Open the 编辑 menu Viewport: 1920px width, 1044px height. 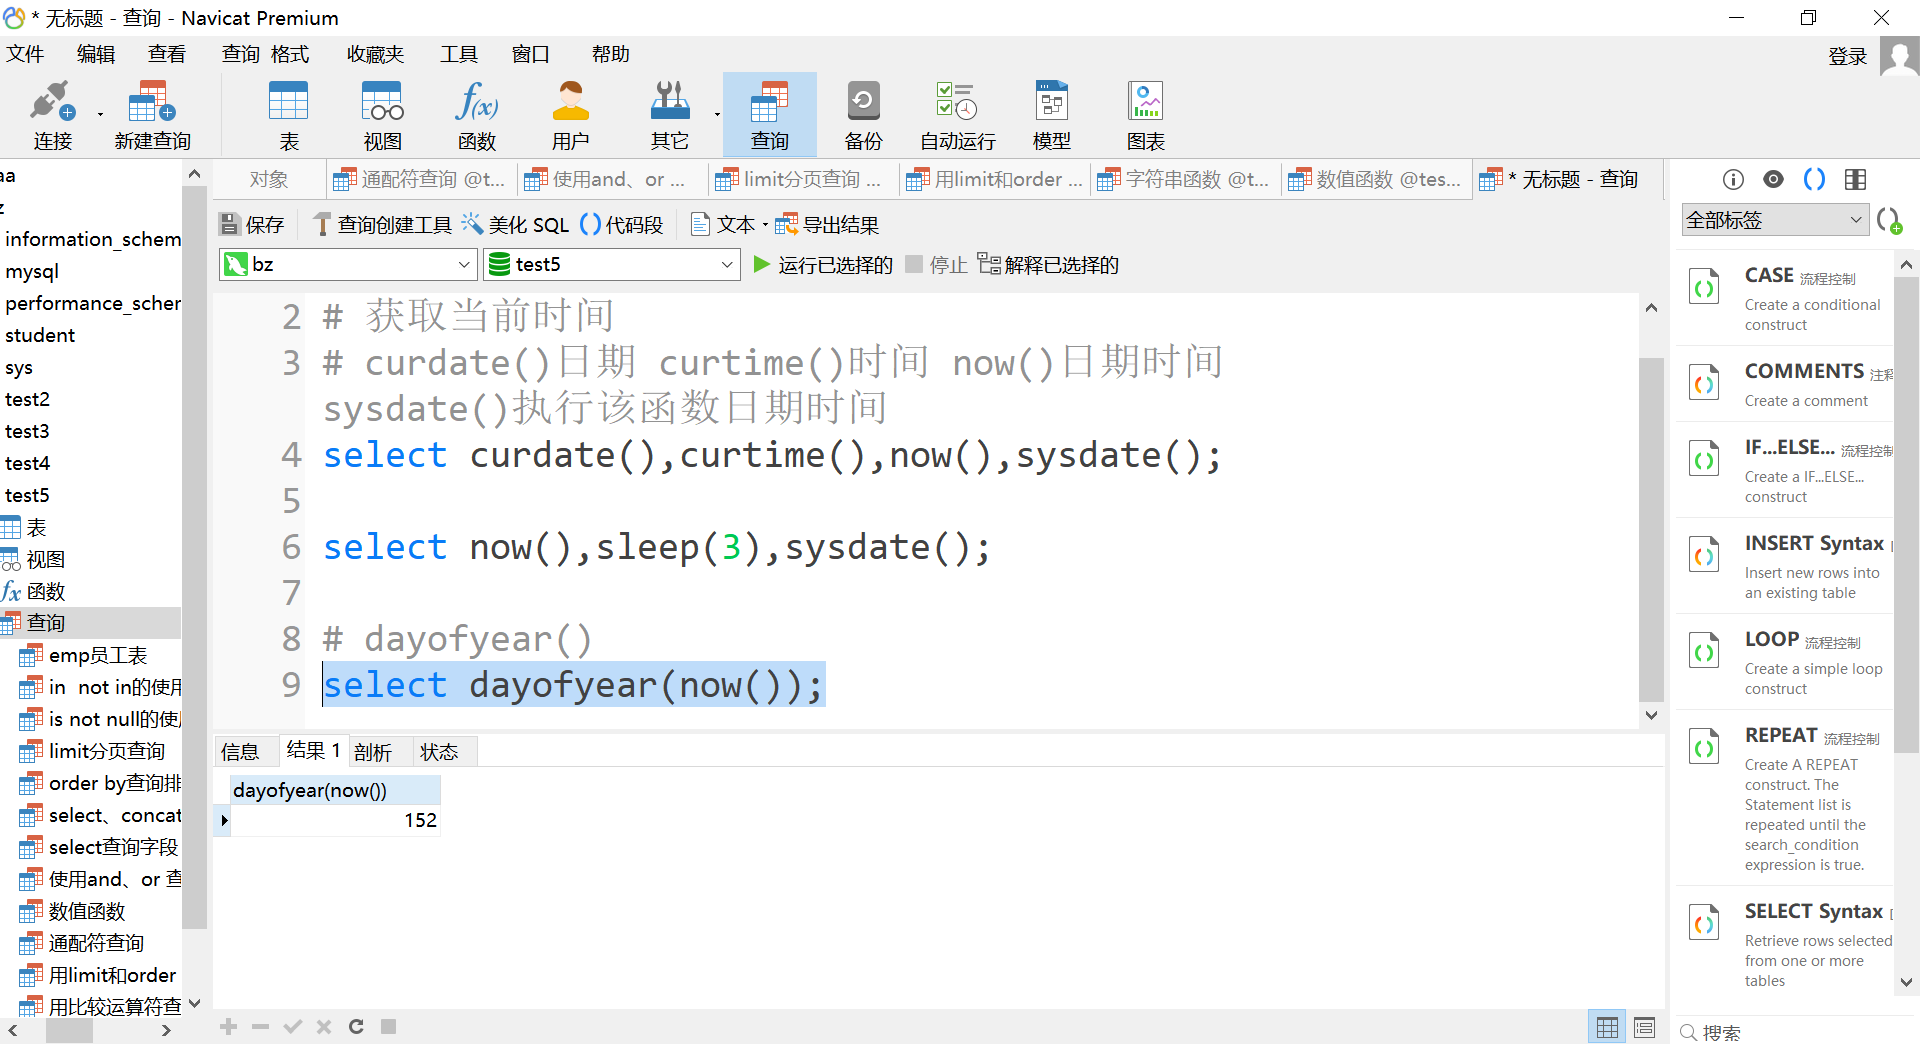[x=96, y=54]
